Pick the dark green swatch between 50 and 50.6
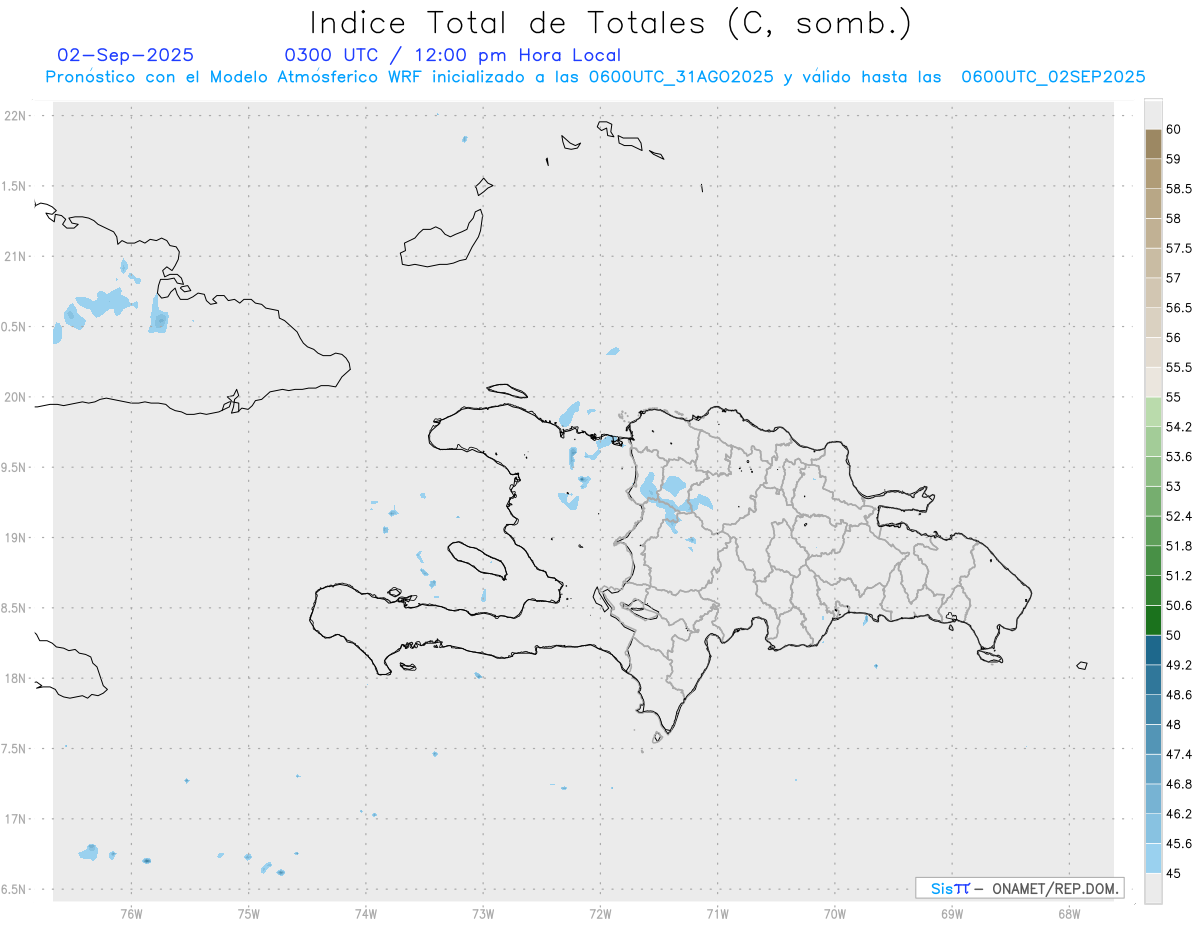The height and width of the screenshot is (927, 1200). point(1153,620)
